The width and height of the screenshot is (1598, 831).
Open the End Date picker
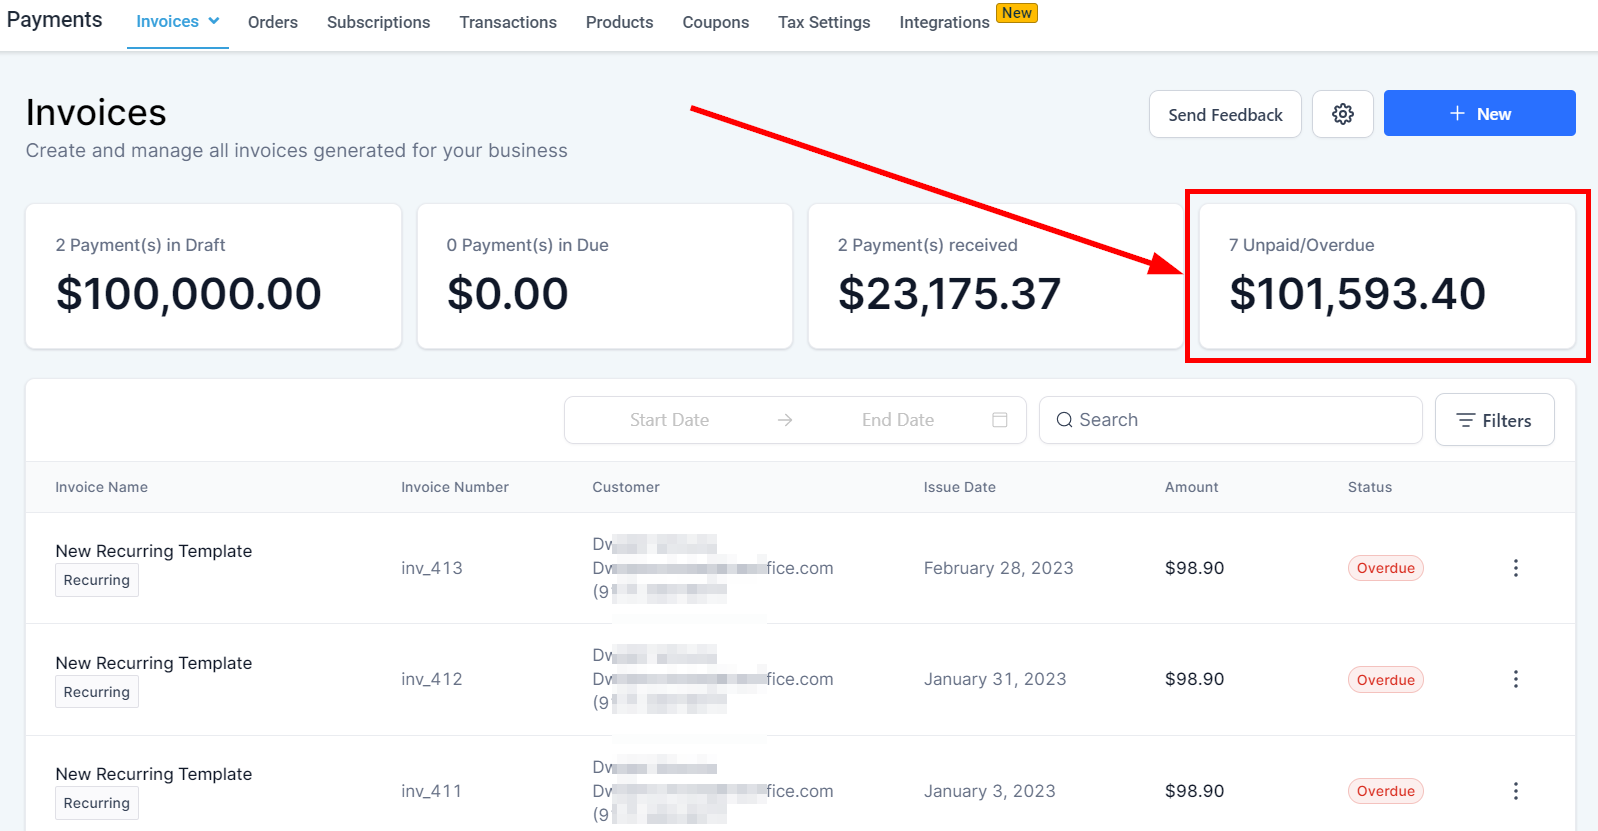click(x=897, y=420)
